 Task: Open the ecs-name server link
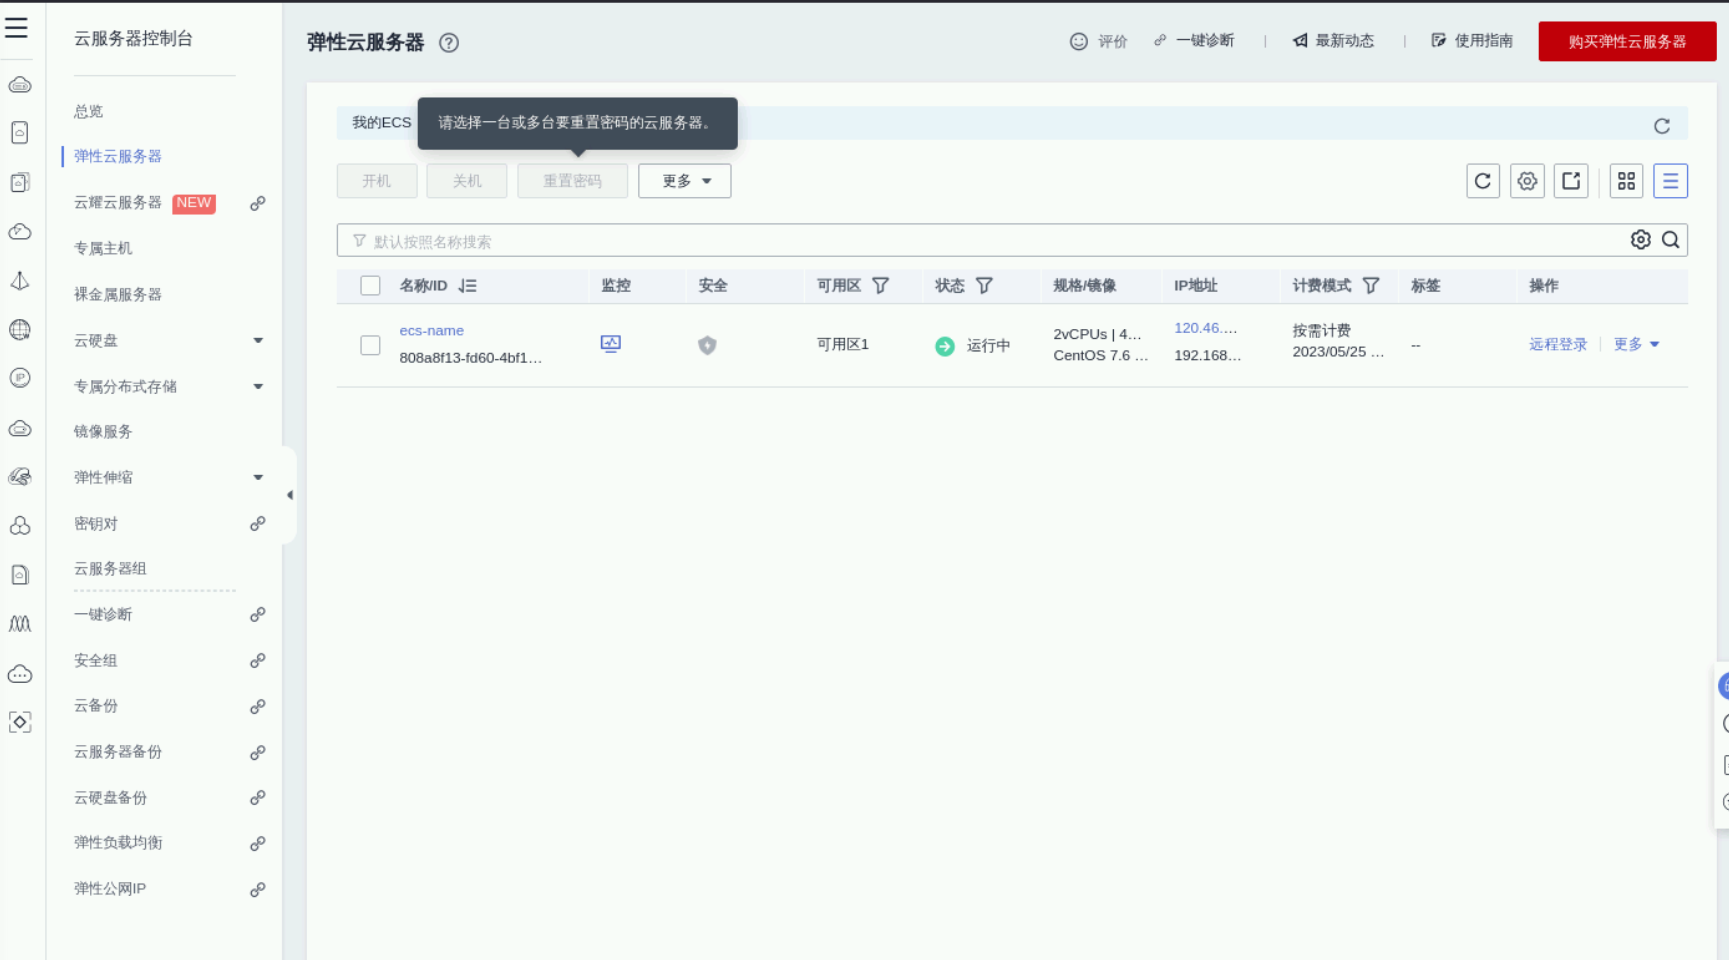[x=432, y=331]
